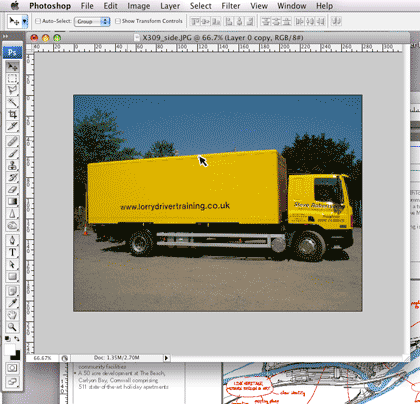Select the Rectangular Marquee tool

pyautogui.click(x=13, y=79)
